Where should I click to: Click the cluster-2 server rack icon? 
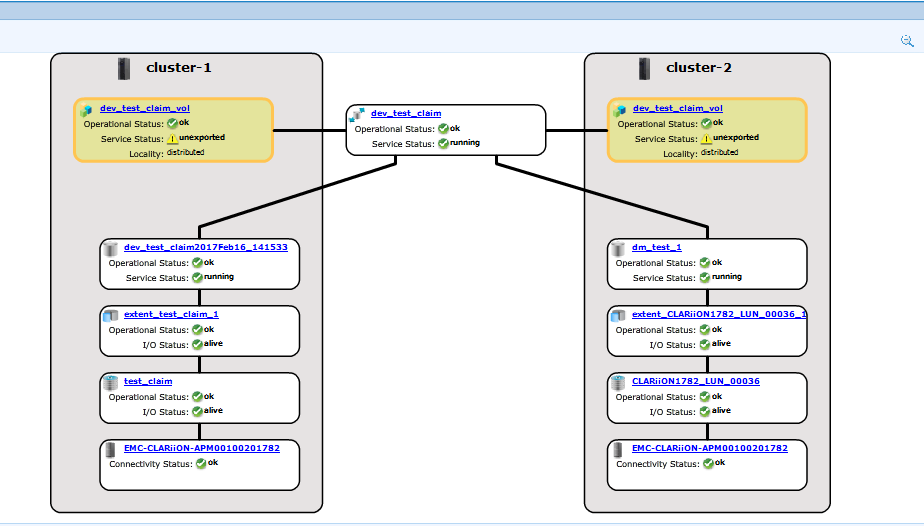644,68
